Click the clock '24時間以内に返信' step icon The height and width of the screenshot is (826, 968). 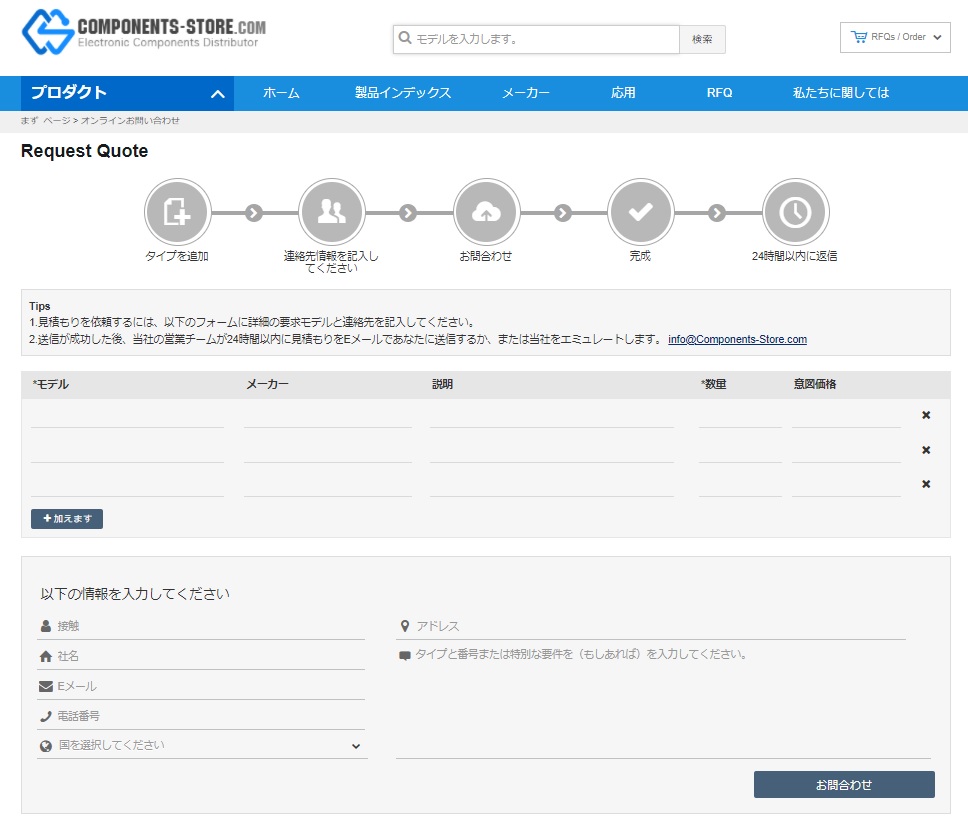click(794, 212)
